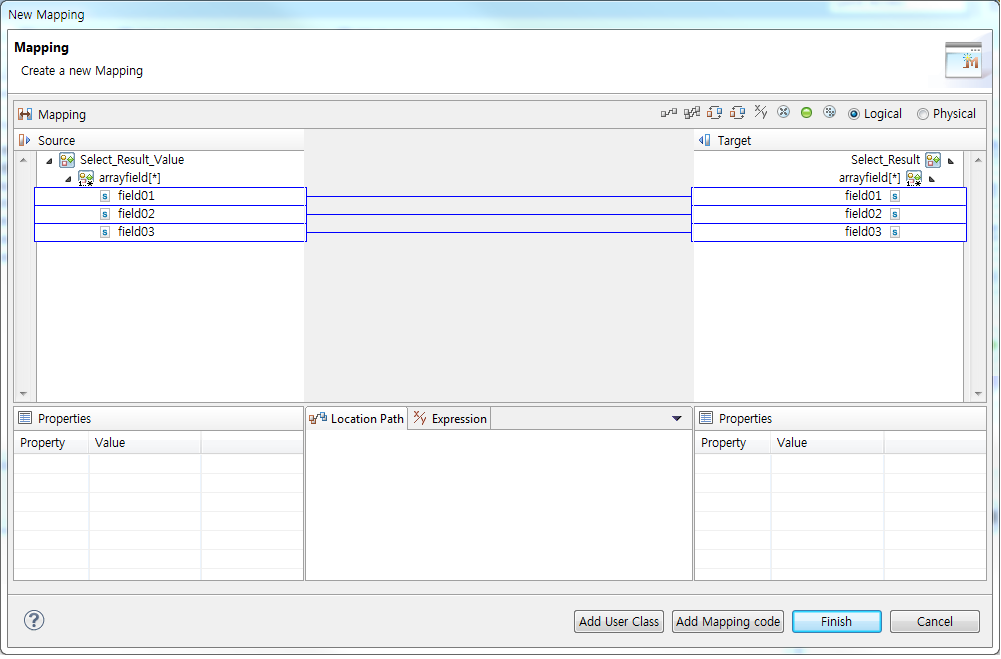
Task: Collapse the arrayfield[*] source tree node
Action: (x=68, y=177)
